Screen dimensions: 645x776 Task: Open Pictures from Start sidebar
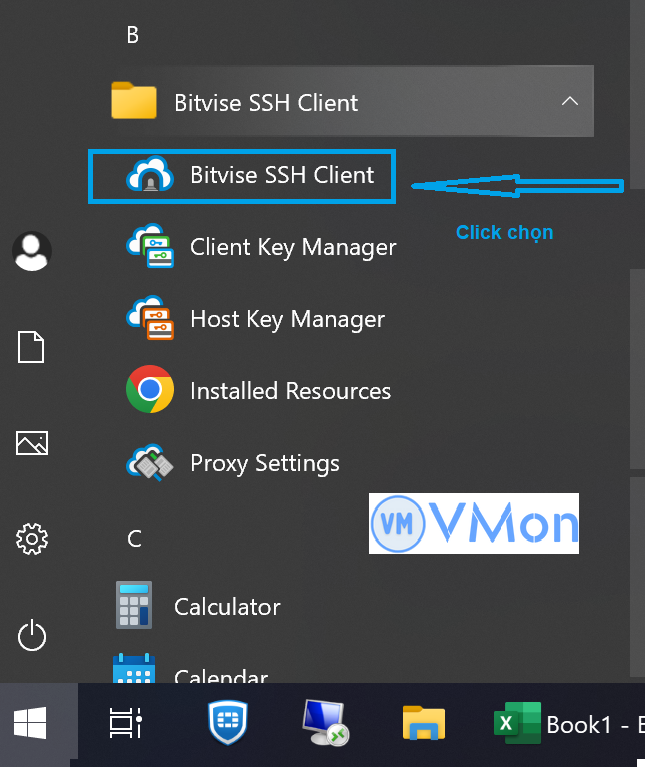(32, 443)
